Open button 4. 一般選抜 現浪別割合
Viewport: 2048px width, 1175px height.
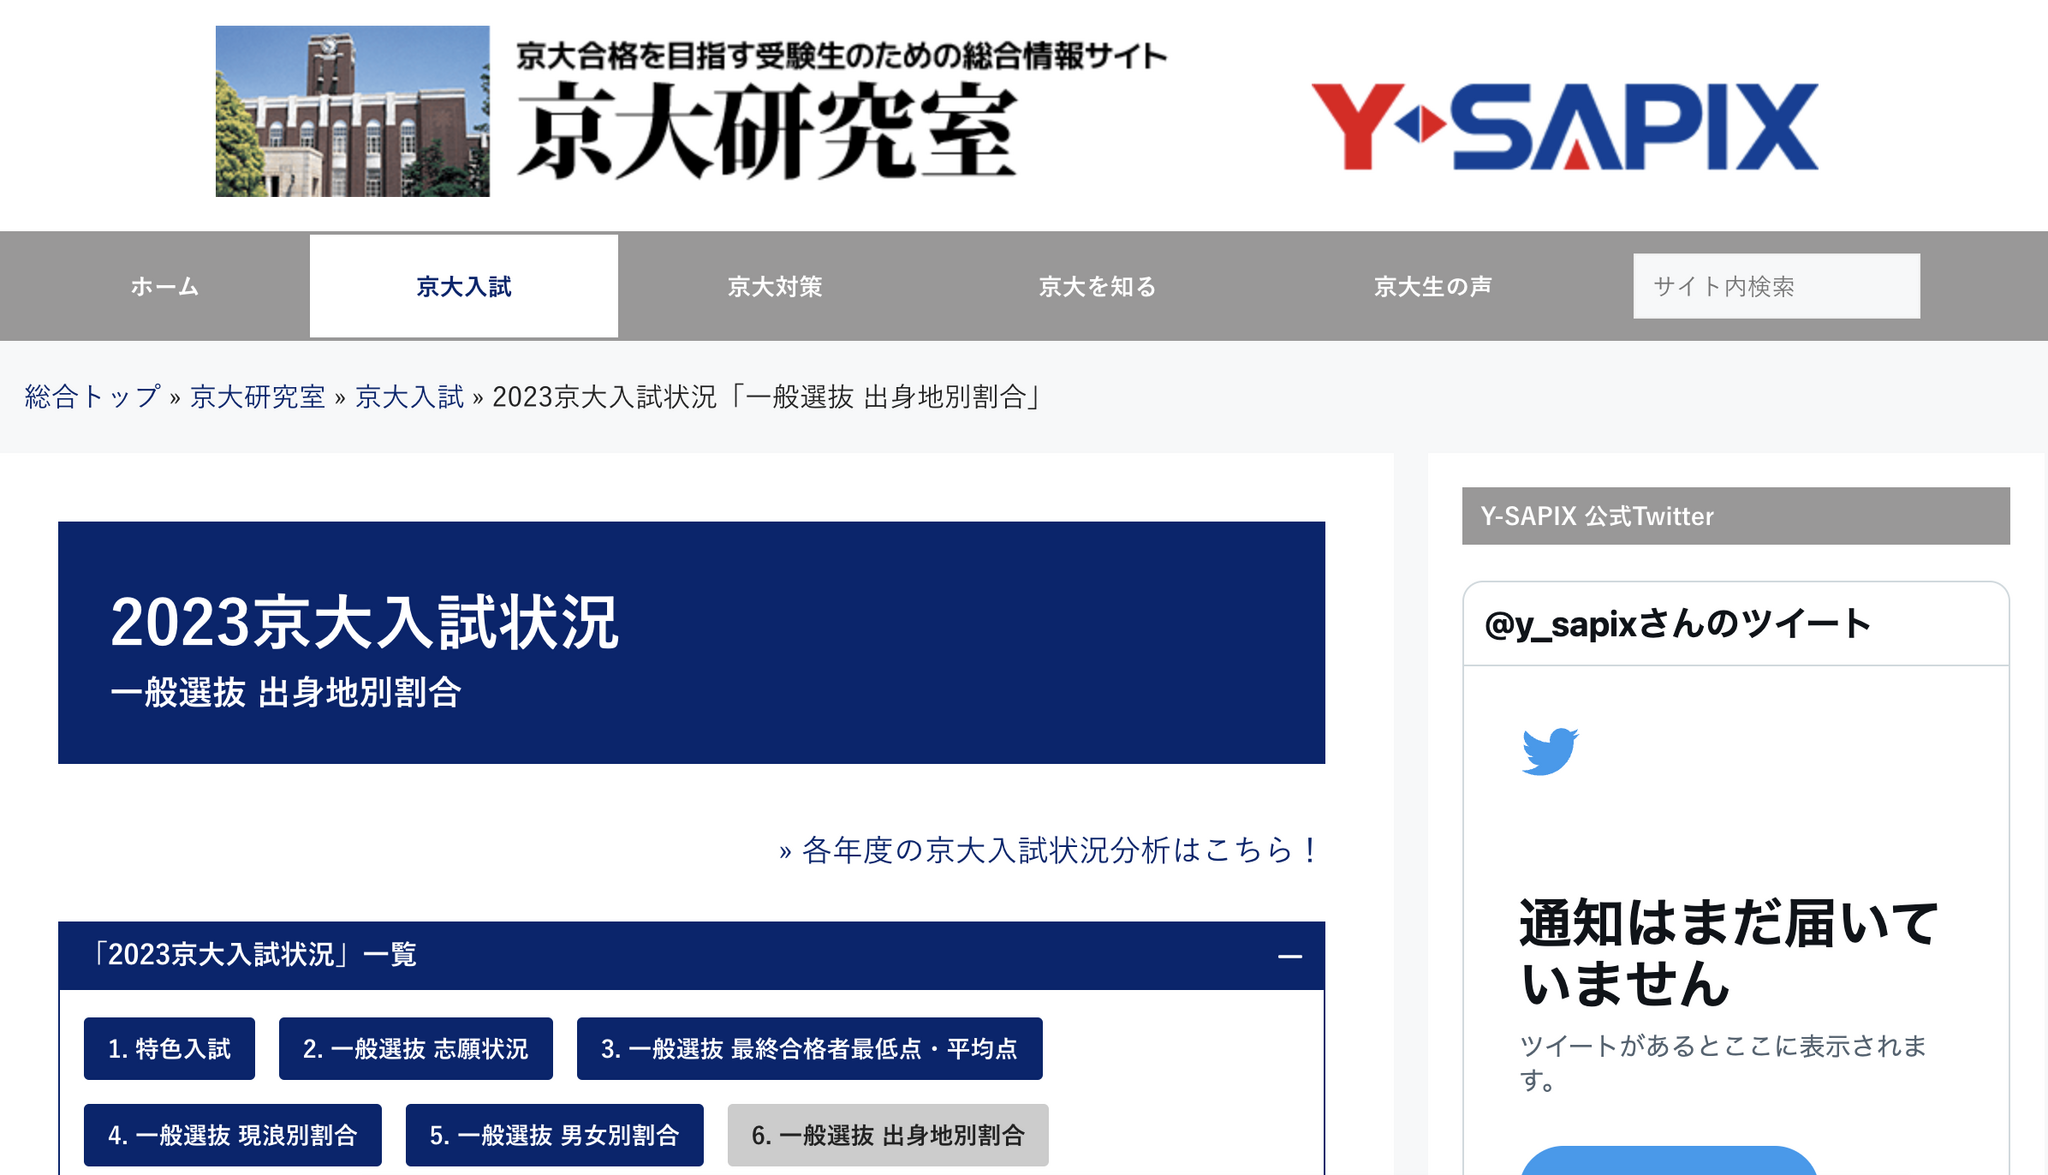coord(232,1135)
